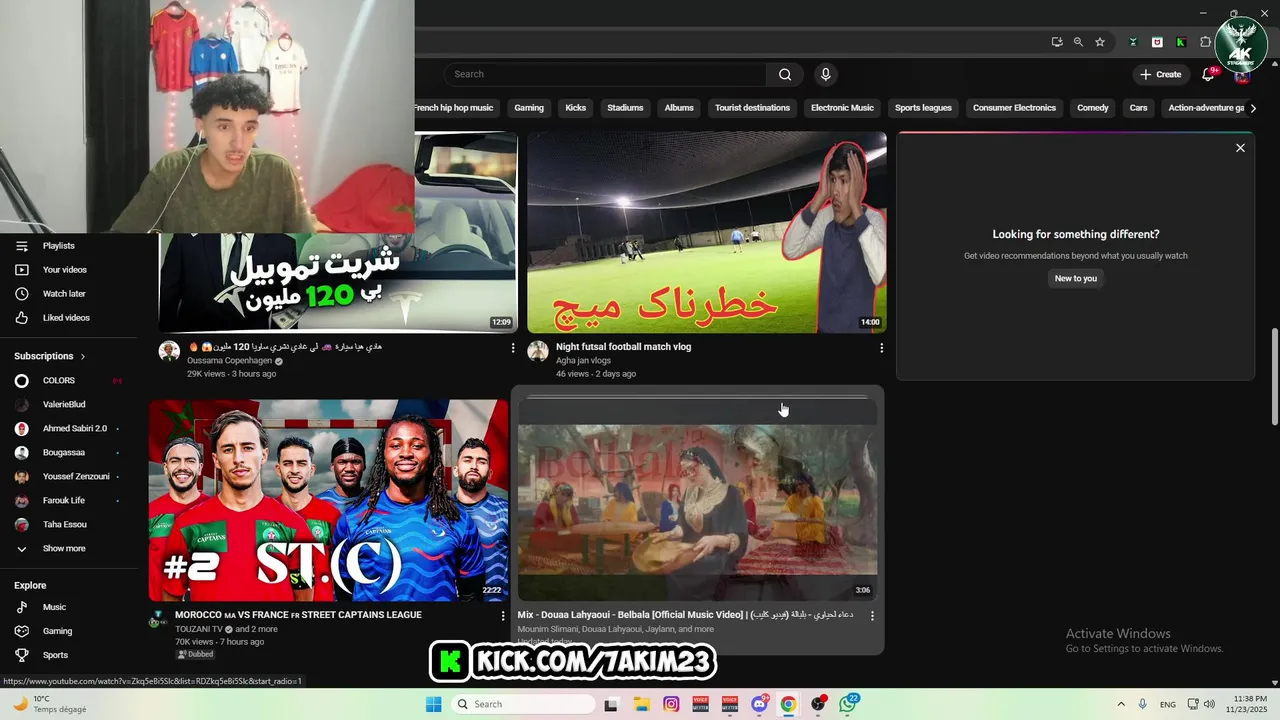Viewport: 1280px width, 720px height.
Task: Click the Create button
Action: pyautogui.click(x=1160, y=74)
